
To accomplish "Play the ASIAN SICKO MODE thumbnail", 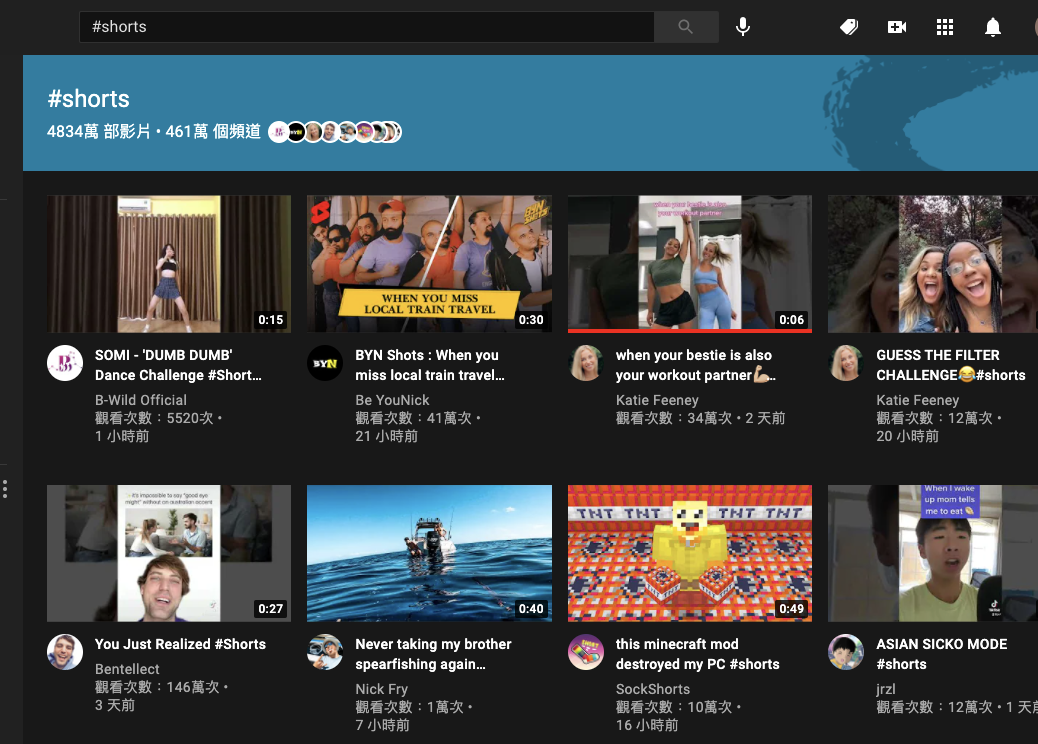I will [933, 553].
